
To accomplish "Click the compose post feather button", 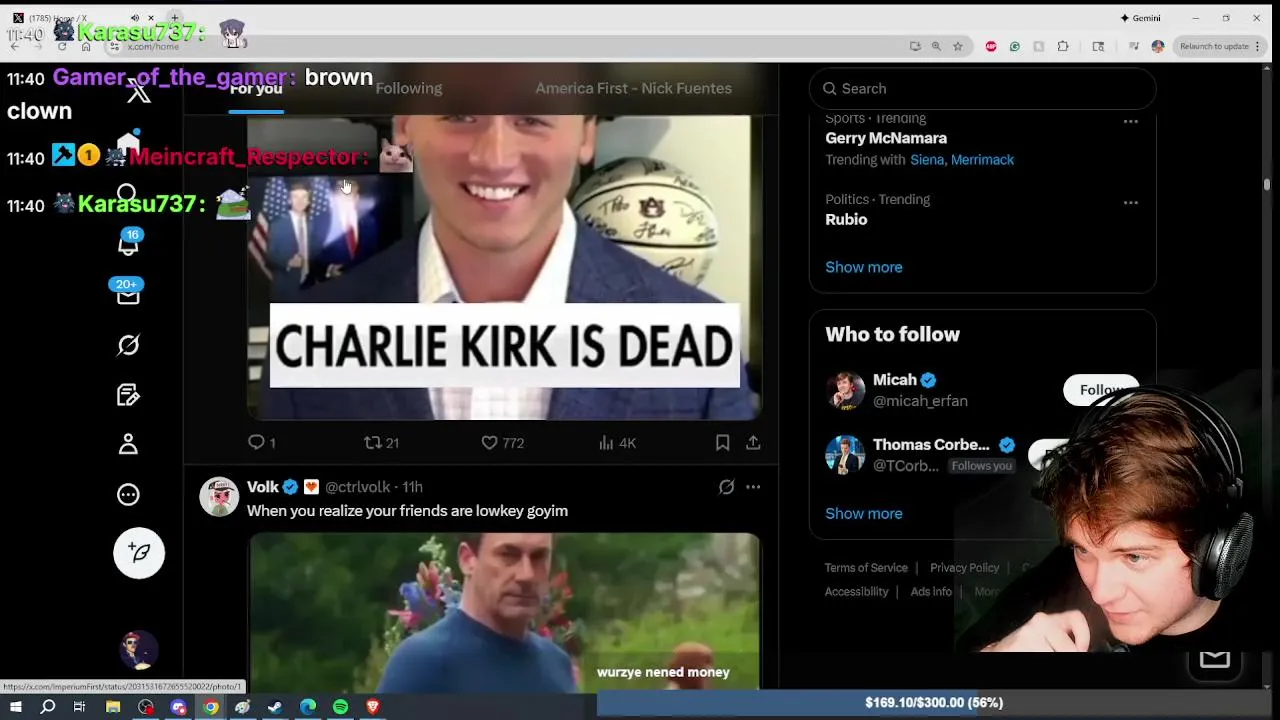I will pyautogui.click(x=139, y=553).
